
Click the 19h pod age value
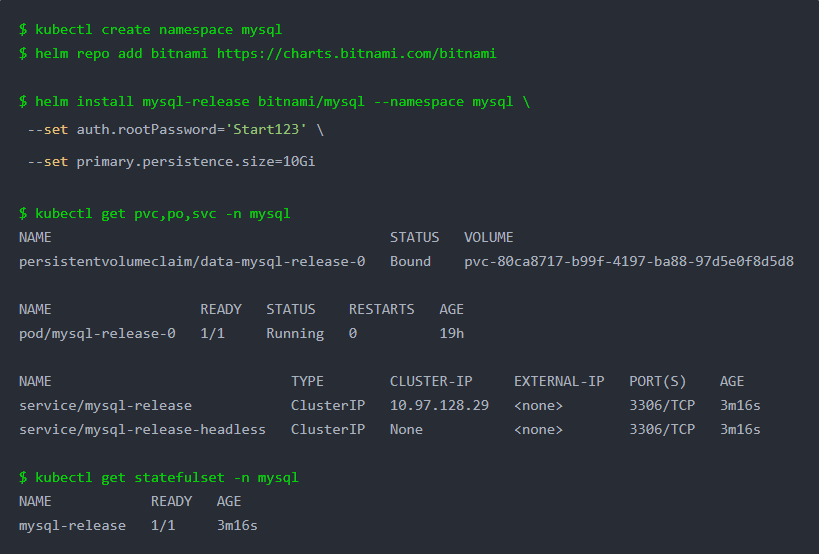[x=451, y=334]
